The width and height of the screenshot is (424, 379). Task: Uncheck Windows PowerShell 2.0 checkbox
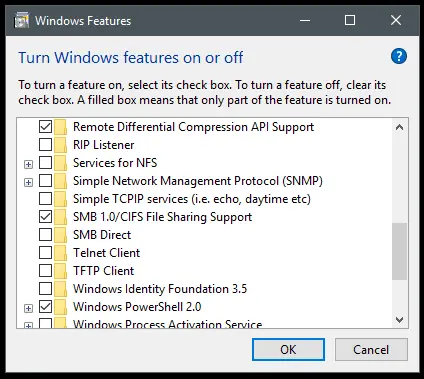[45, 307]
